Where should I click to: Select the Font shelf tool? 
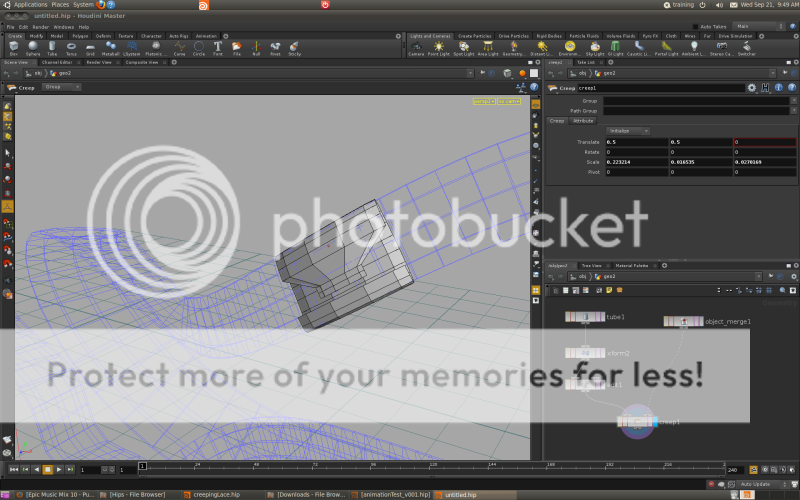[x=218, y=48]
